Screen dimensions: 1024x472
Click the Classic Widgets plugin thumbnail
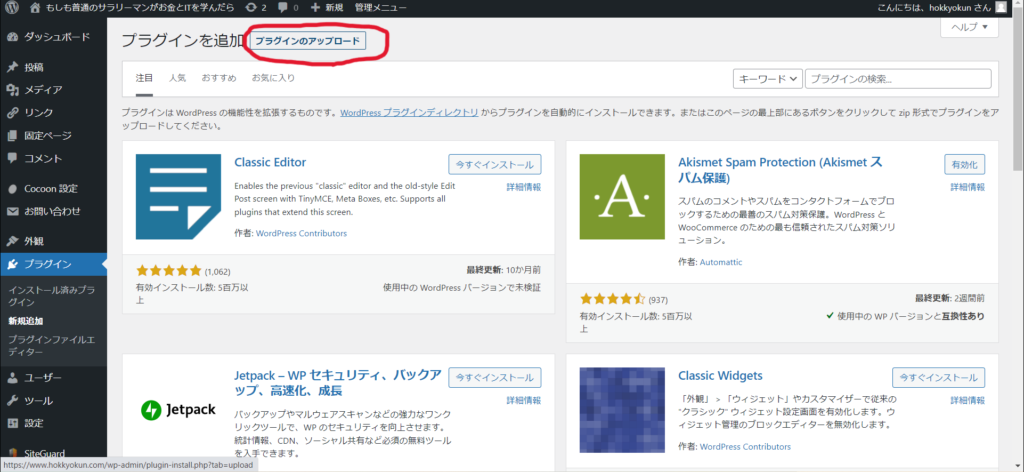pyautogui.click(x=622, y=410)
